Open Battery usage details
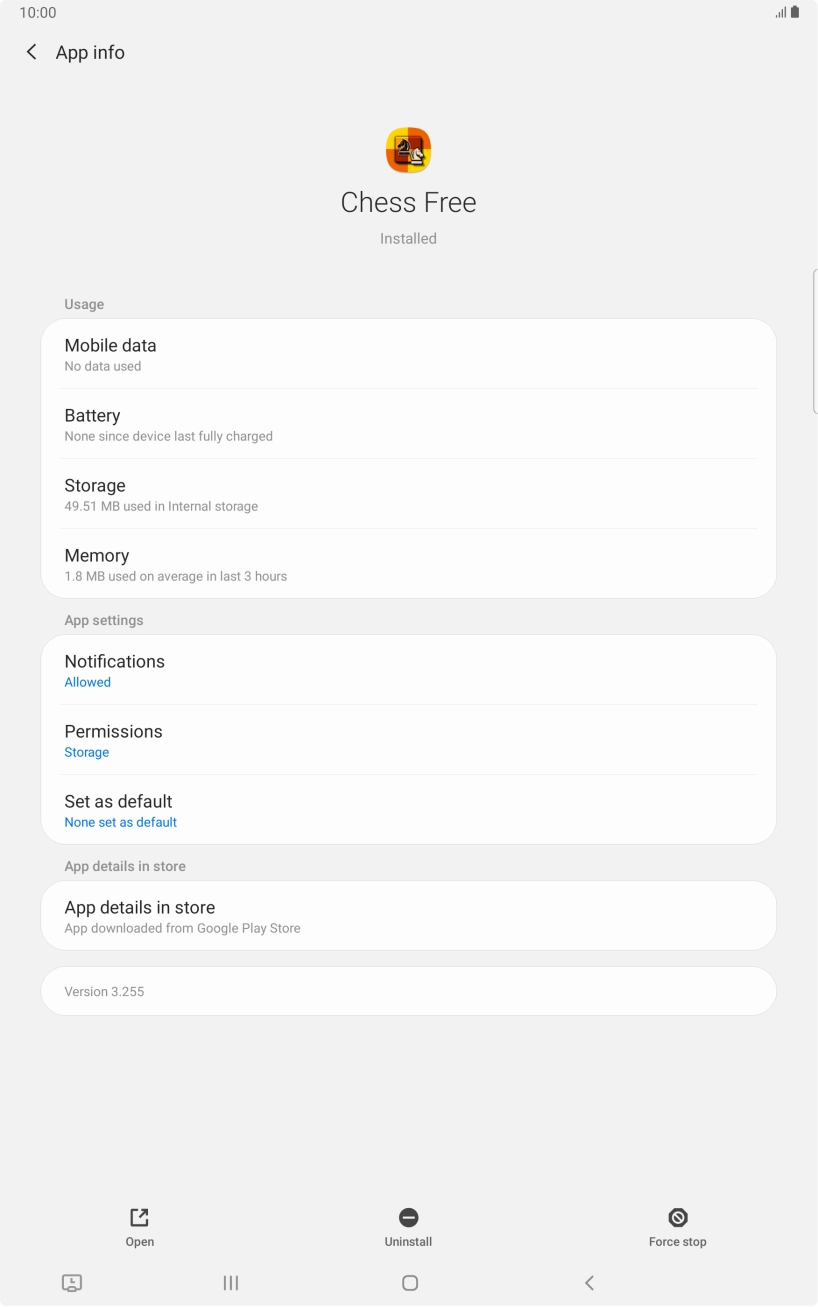818x1307 pixels. 408,424
